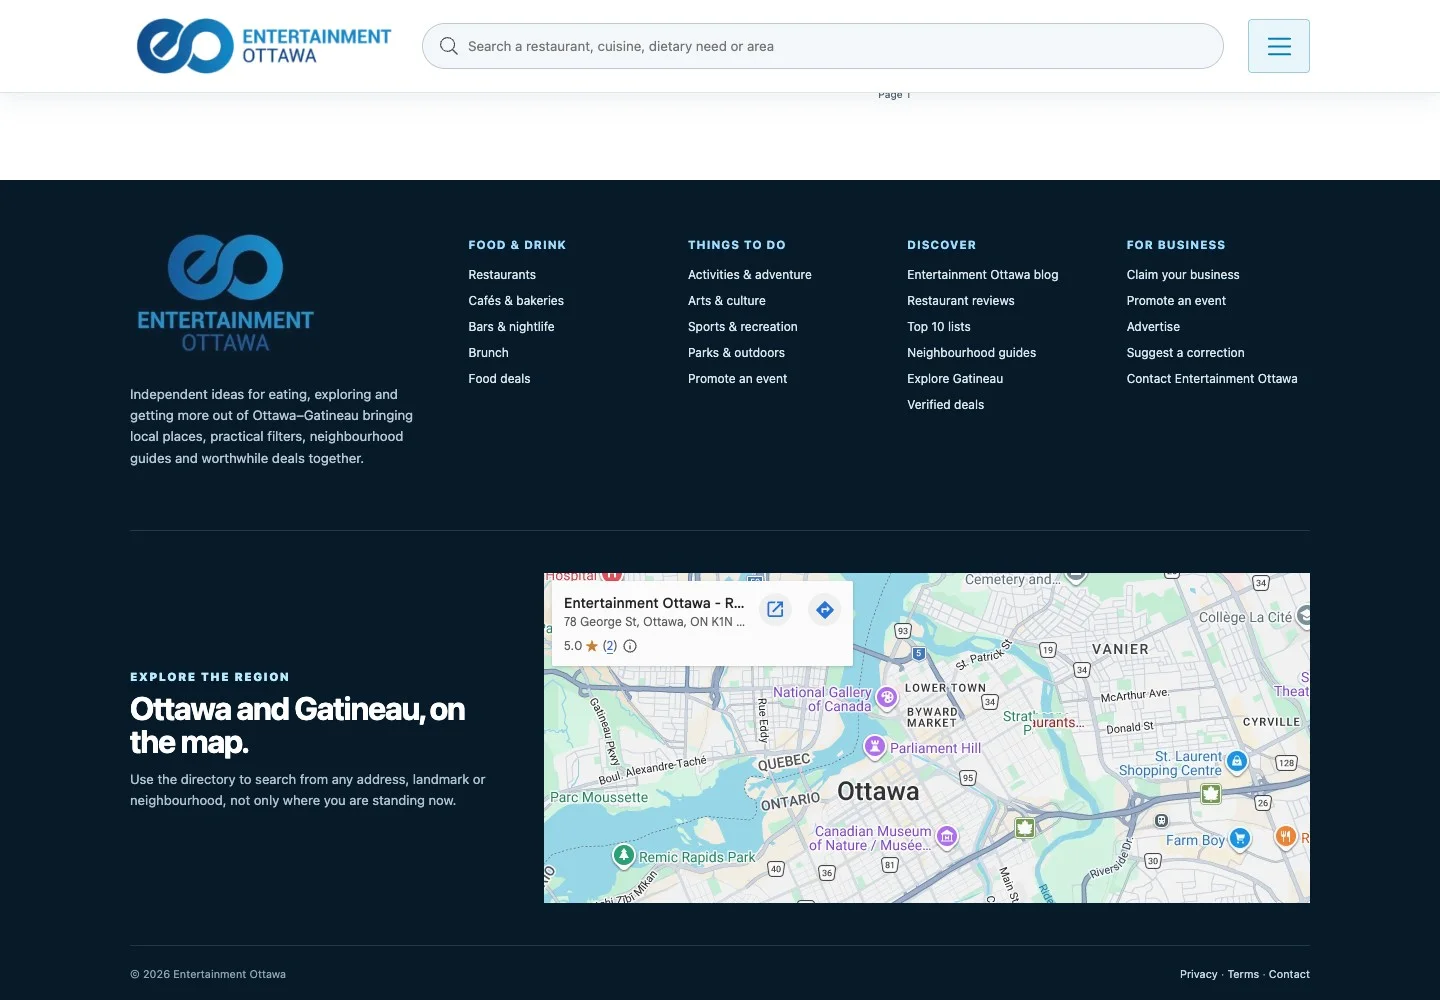Open Neighbourhood guides
This screenshot has height=1000, width=1440.
click(x=971, y=353)
